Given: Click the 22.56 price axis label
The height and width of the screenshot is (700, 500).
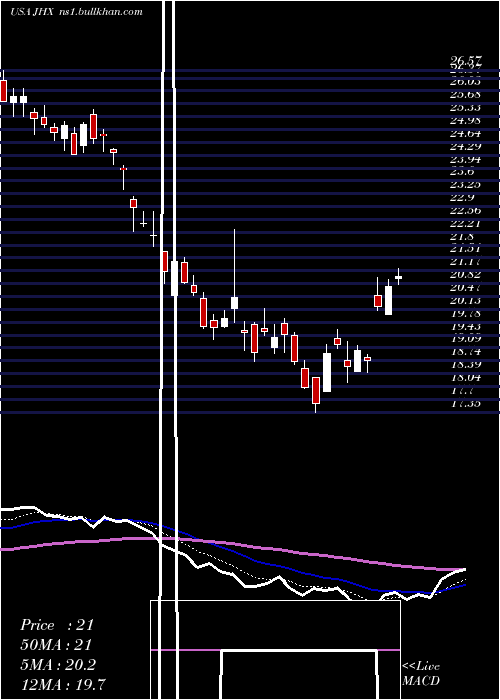Looking at the screenshot, I should point(467,210).
